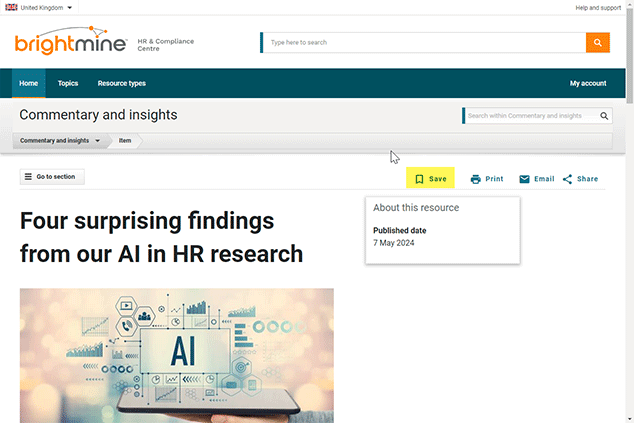
Task: Click the bookmark Save icon
Action: point(419,179)
